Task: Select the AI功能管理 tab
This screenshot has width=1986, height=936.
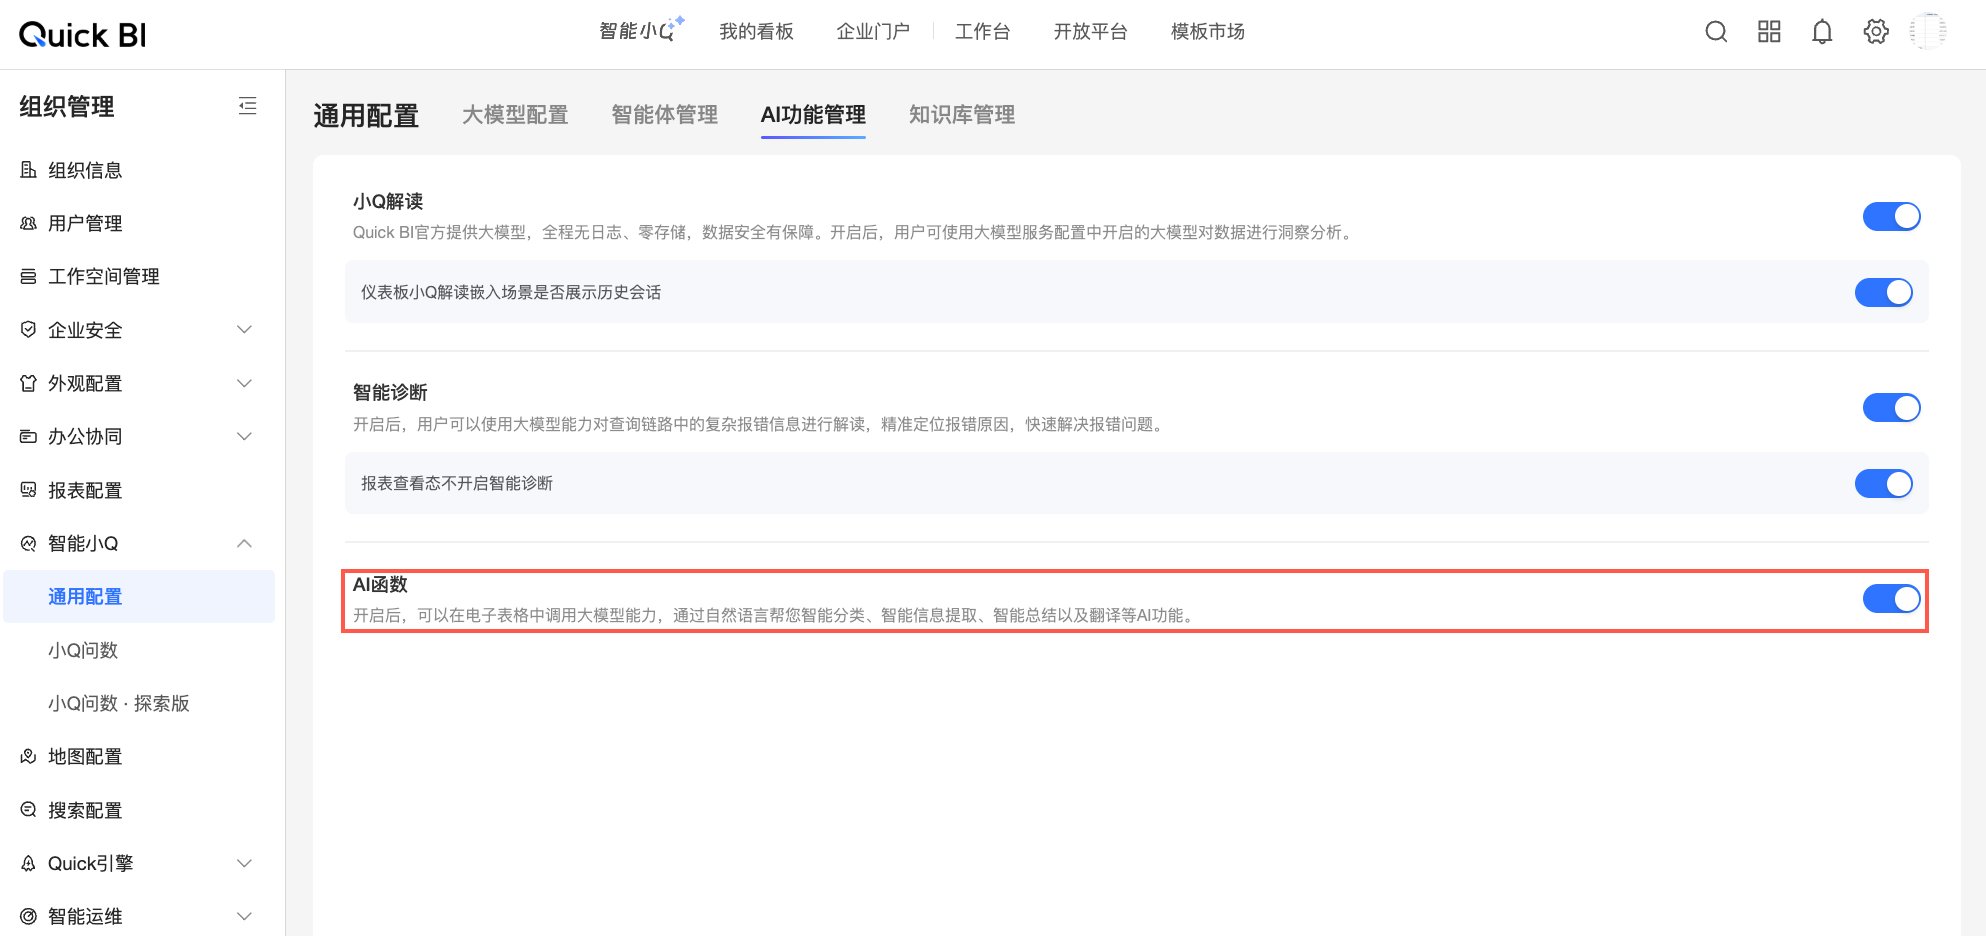Action: [813, 115]
